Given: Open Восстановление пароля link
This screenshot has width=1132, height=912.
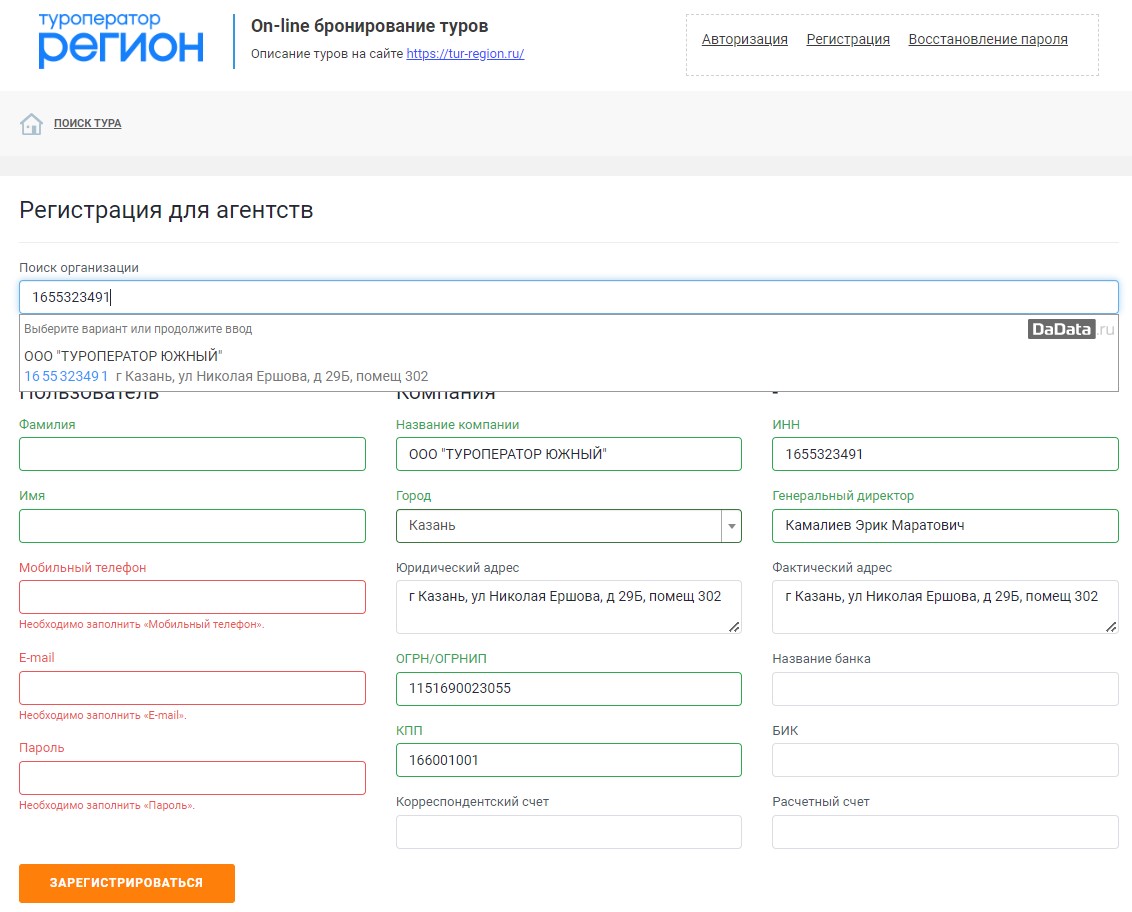Looking at the screenshot, I should pyautogui.click(x=987, y=40).
